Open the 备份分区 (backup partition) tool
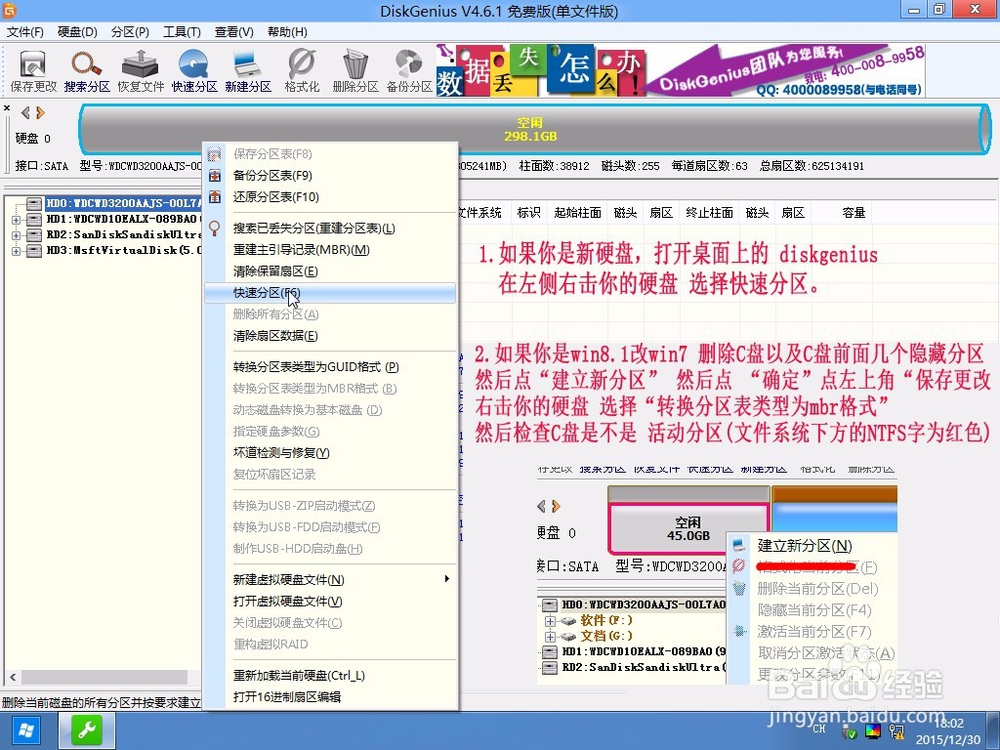This screenshot has height=750, width=1000. click(x=408, y=68)
